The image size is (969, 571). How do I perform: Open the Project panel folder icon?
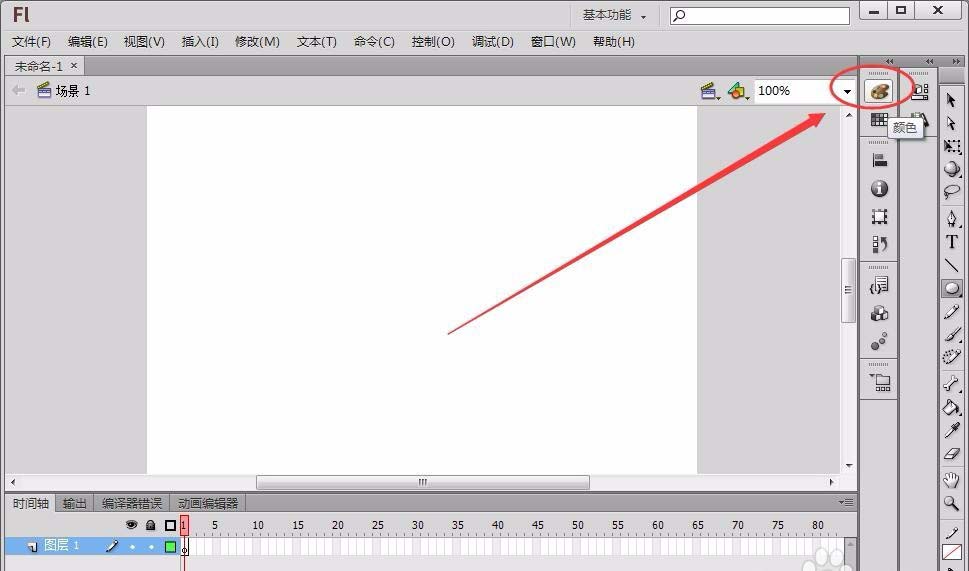880,383
